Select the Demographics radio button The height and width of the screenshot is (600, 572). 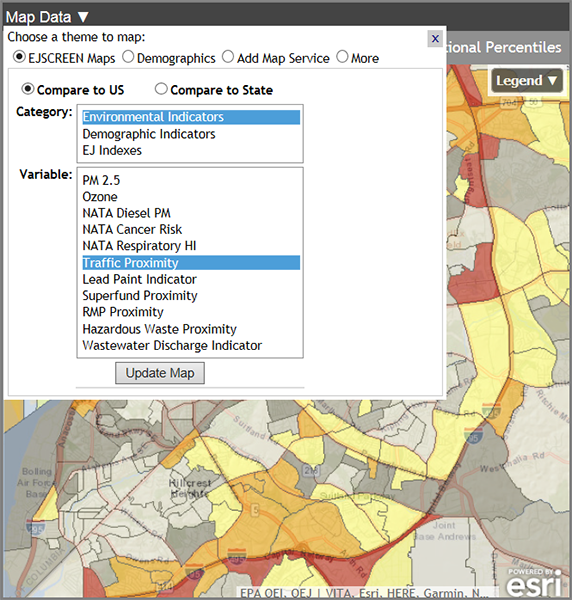tap(128, 57)
